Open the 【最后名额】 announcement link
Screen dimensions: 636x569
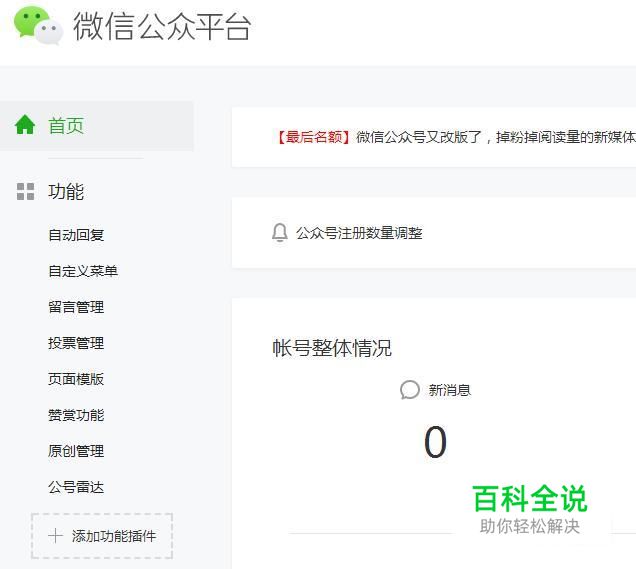click(x=456, y=137)
